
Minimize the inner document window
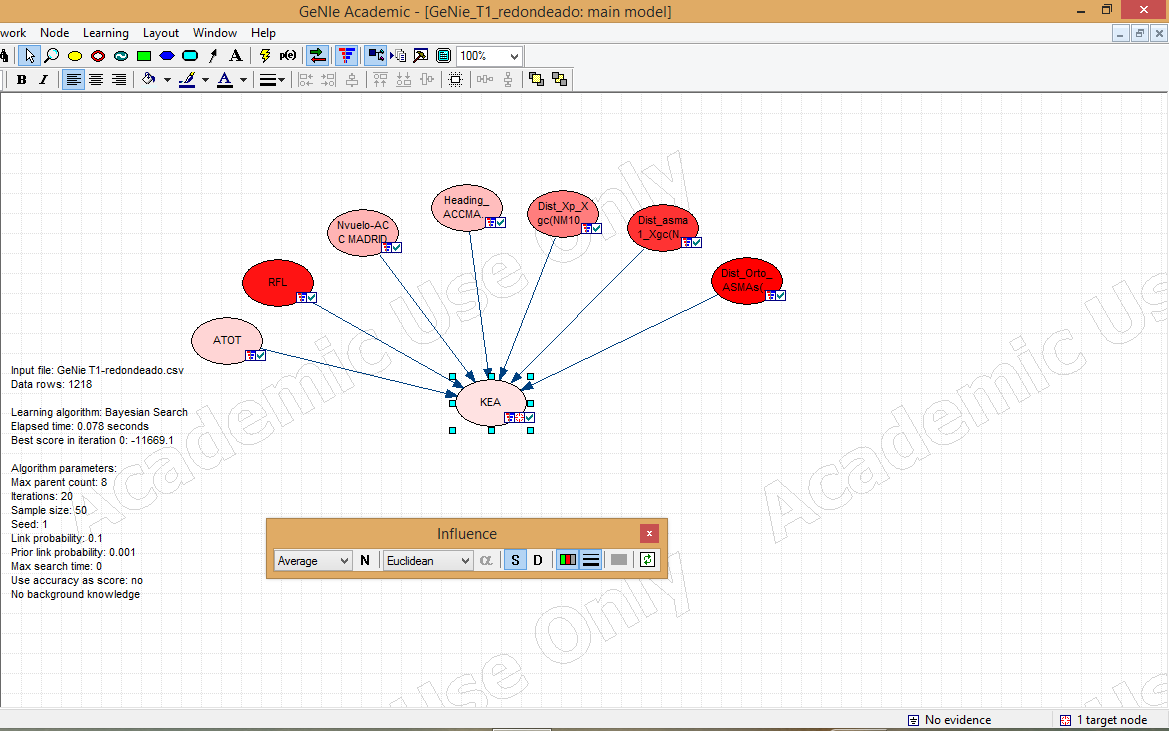[x=1121, y=34]
